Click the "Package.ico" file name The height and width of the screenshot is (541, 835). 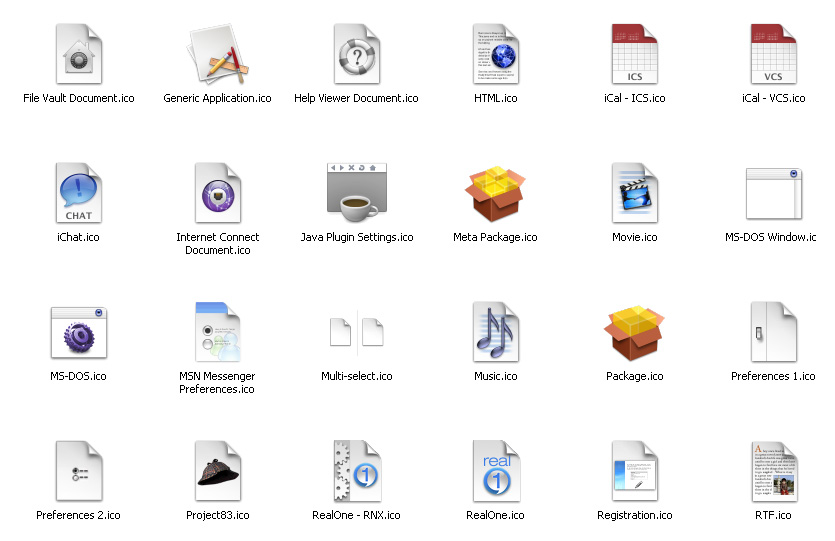(x=635, y=376)
